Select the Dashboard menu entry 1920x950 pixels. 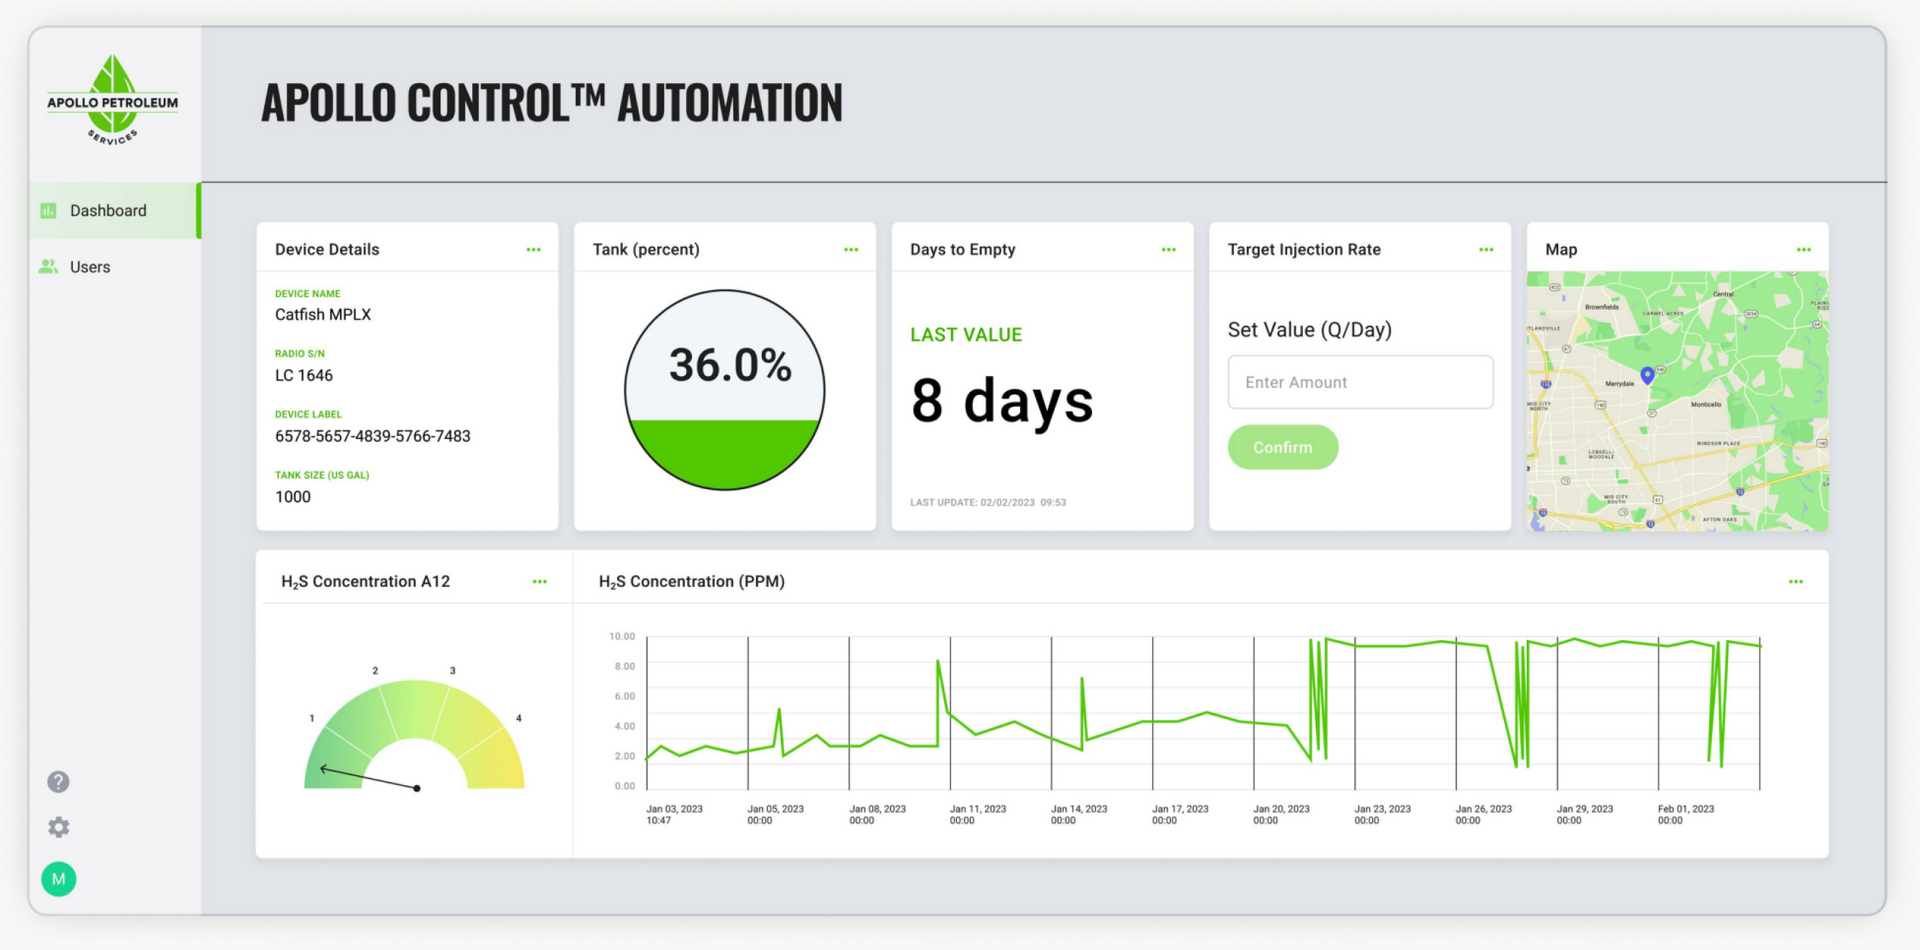coord(108,210)
